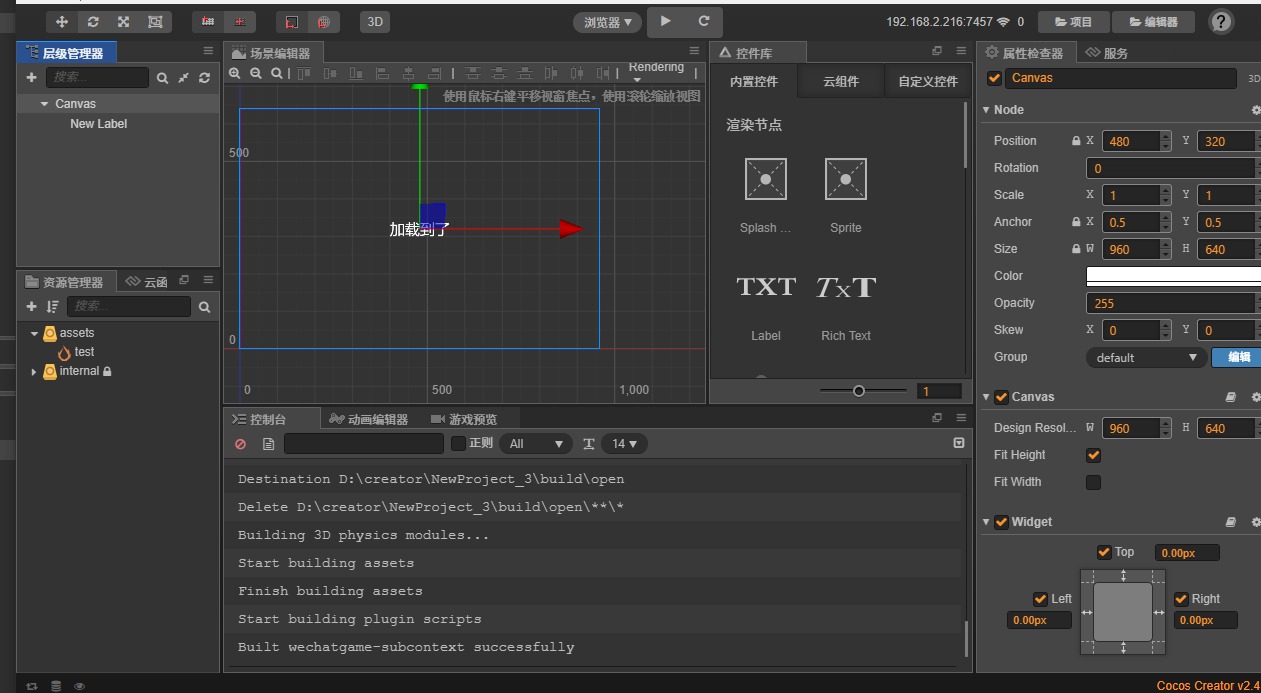Switch to the 服务 tab
The height and width of the screenshot is (693, 1261).
1107,53
